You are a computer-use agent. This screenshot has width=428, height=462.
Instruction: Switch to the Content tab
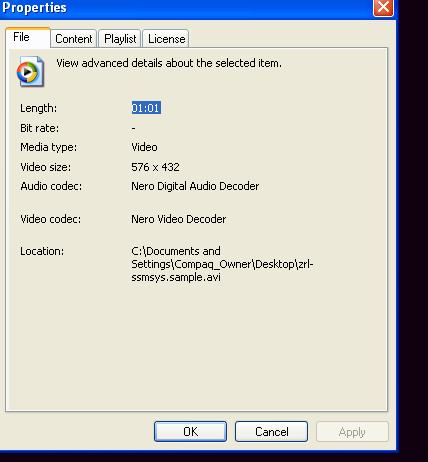pos(74,39)
